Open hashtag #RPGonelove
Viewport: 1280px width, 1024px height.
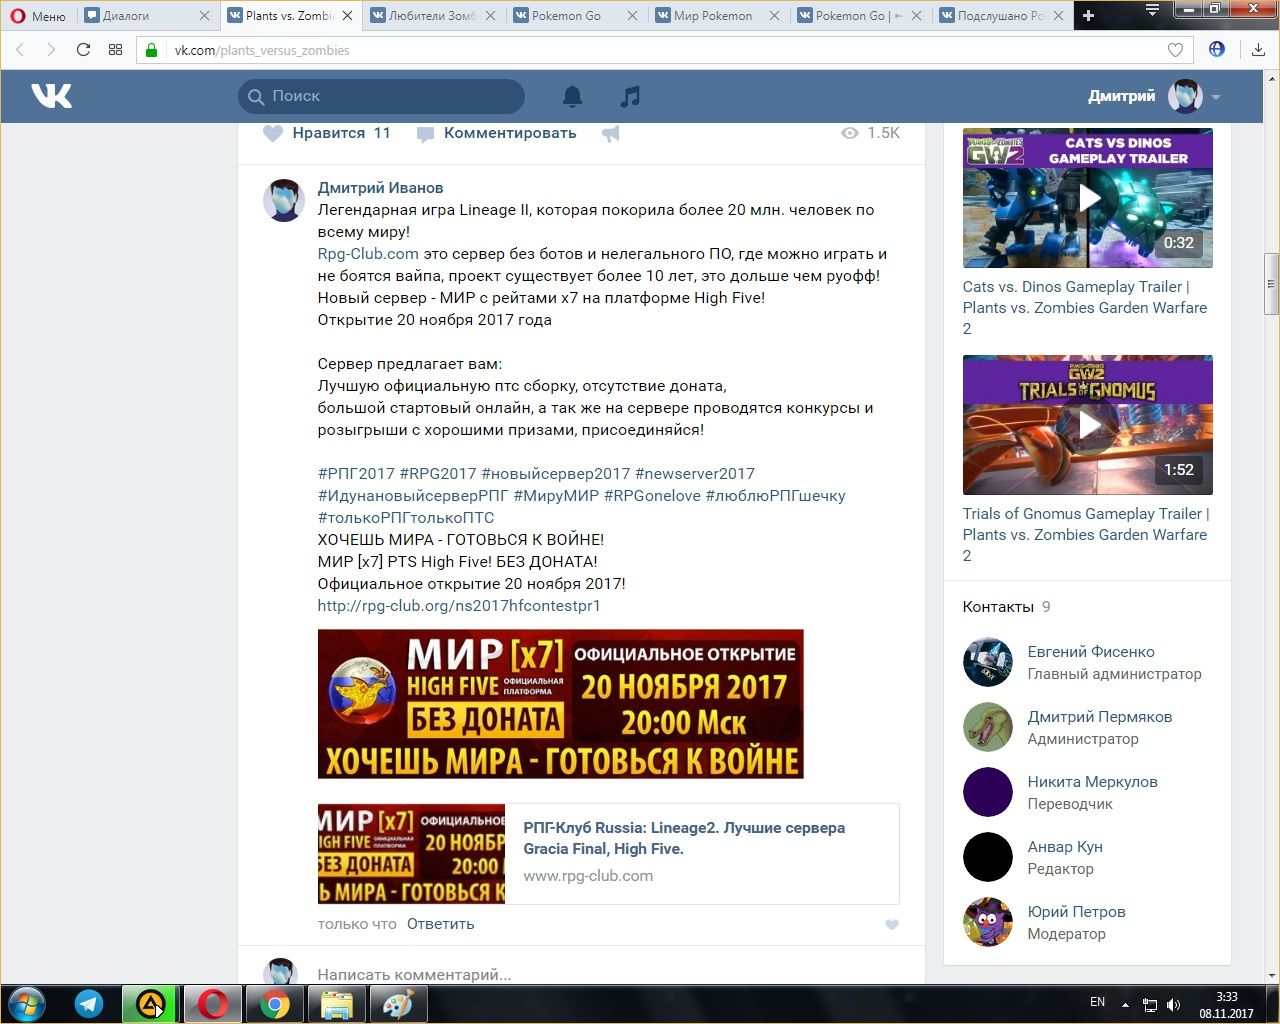point(652,496)
